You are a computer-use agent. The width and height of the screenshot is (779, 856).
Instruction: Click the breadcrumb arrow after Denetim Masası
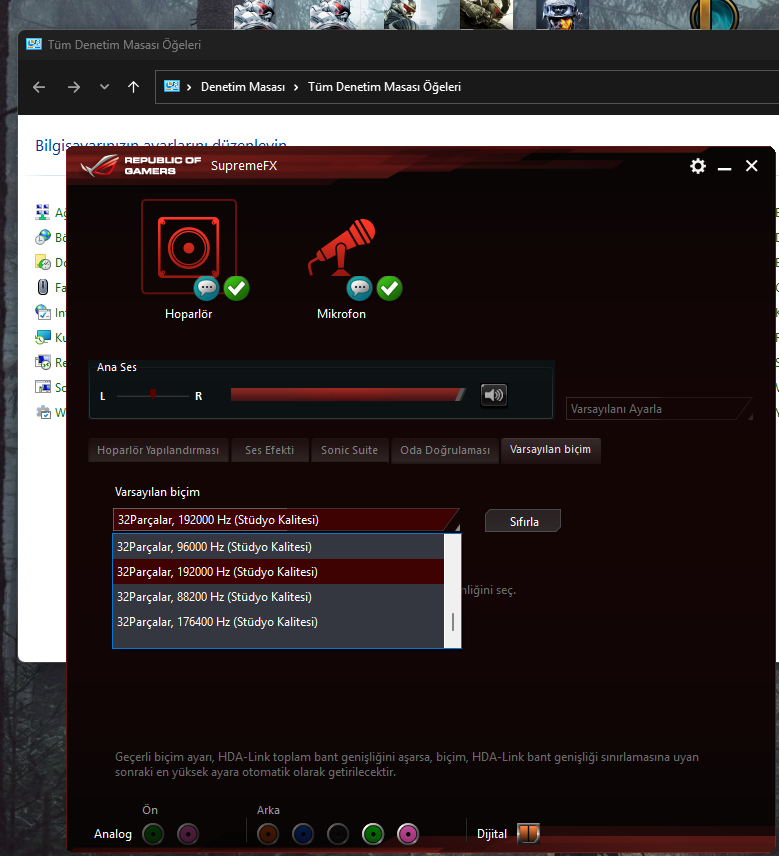coord(296,87)
